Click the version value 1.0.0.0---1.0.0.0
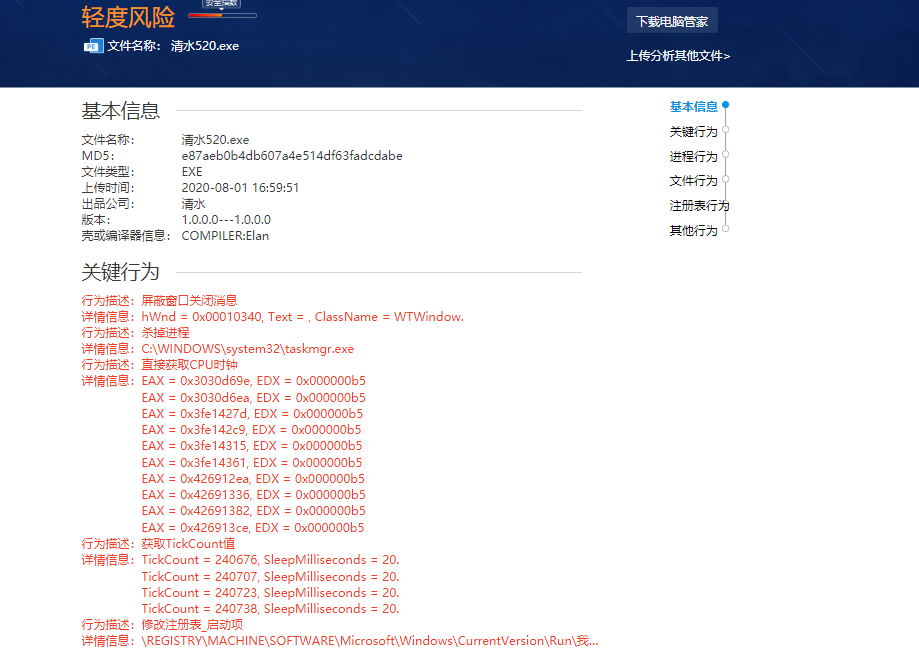919x661 pixels. coord(226,220)
